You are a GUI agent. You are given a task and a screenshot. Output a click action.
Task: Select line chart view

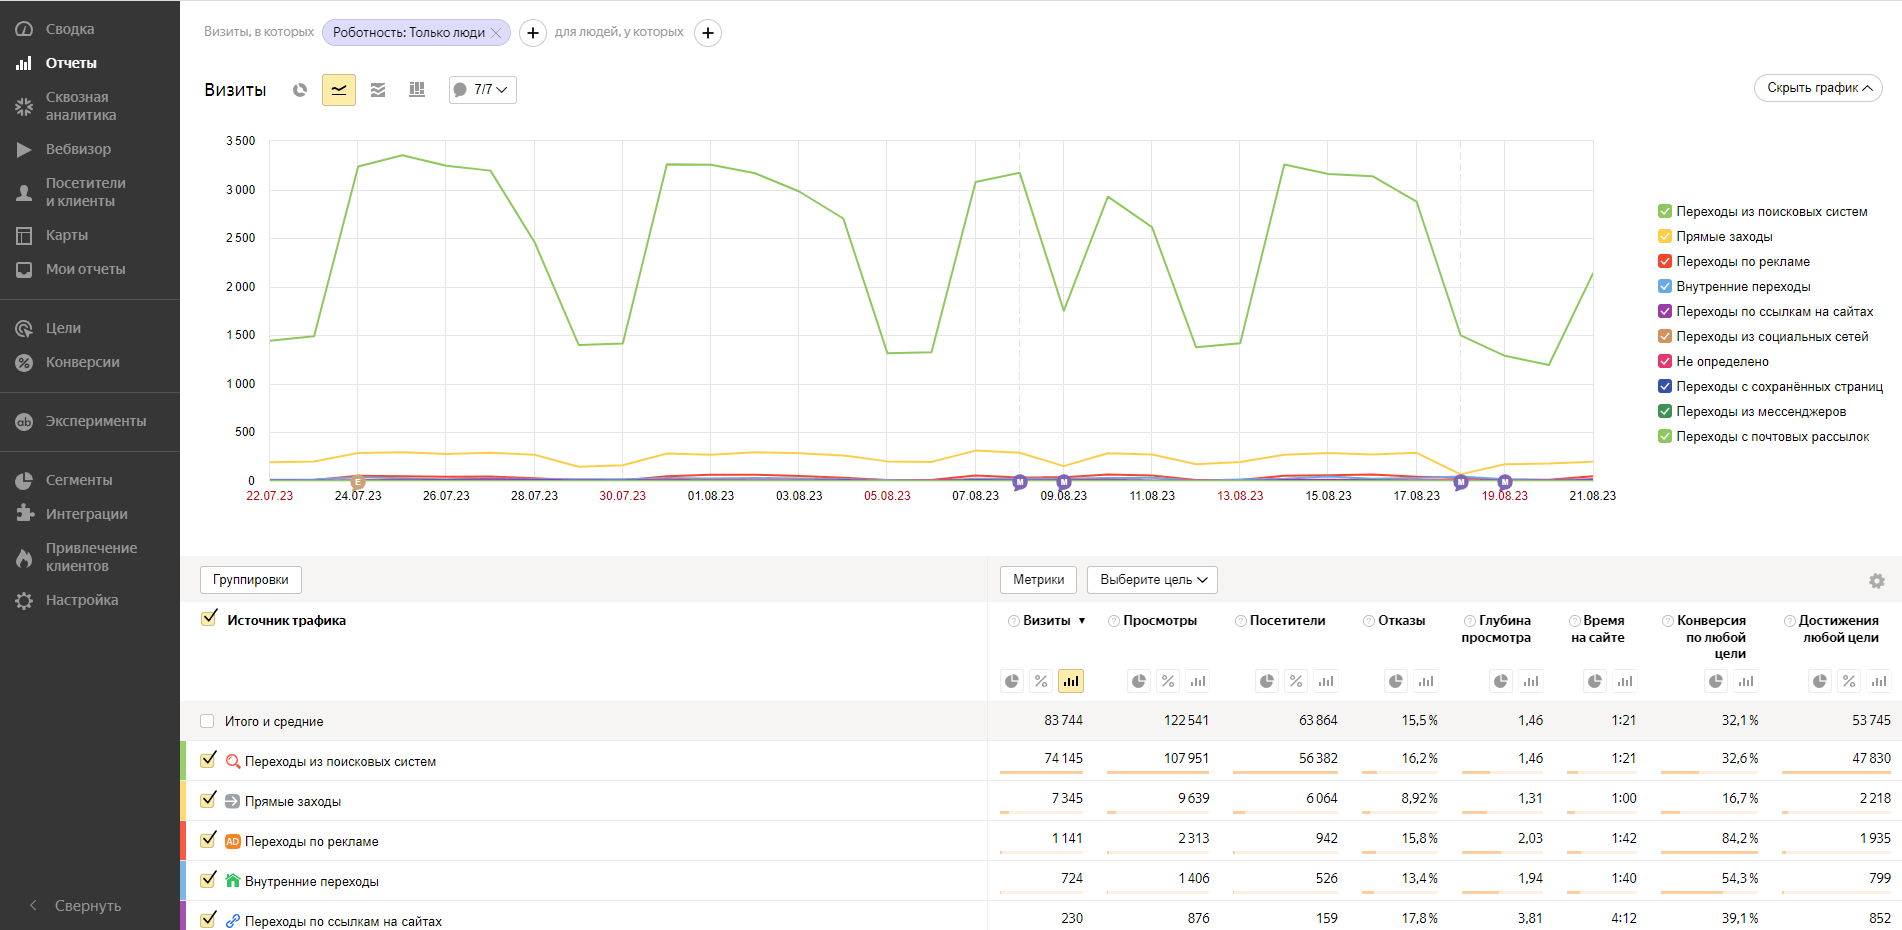(x=339, y=90)
